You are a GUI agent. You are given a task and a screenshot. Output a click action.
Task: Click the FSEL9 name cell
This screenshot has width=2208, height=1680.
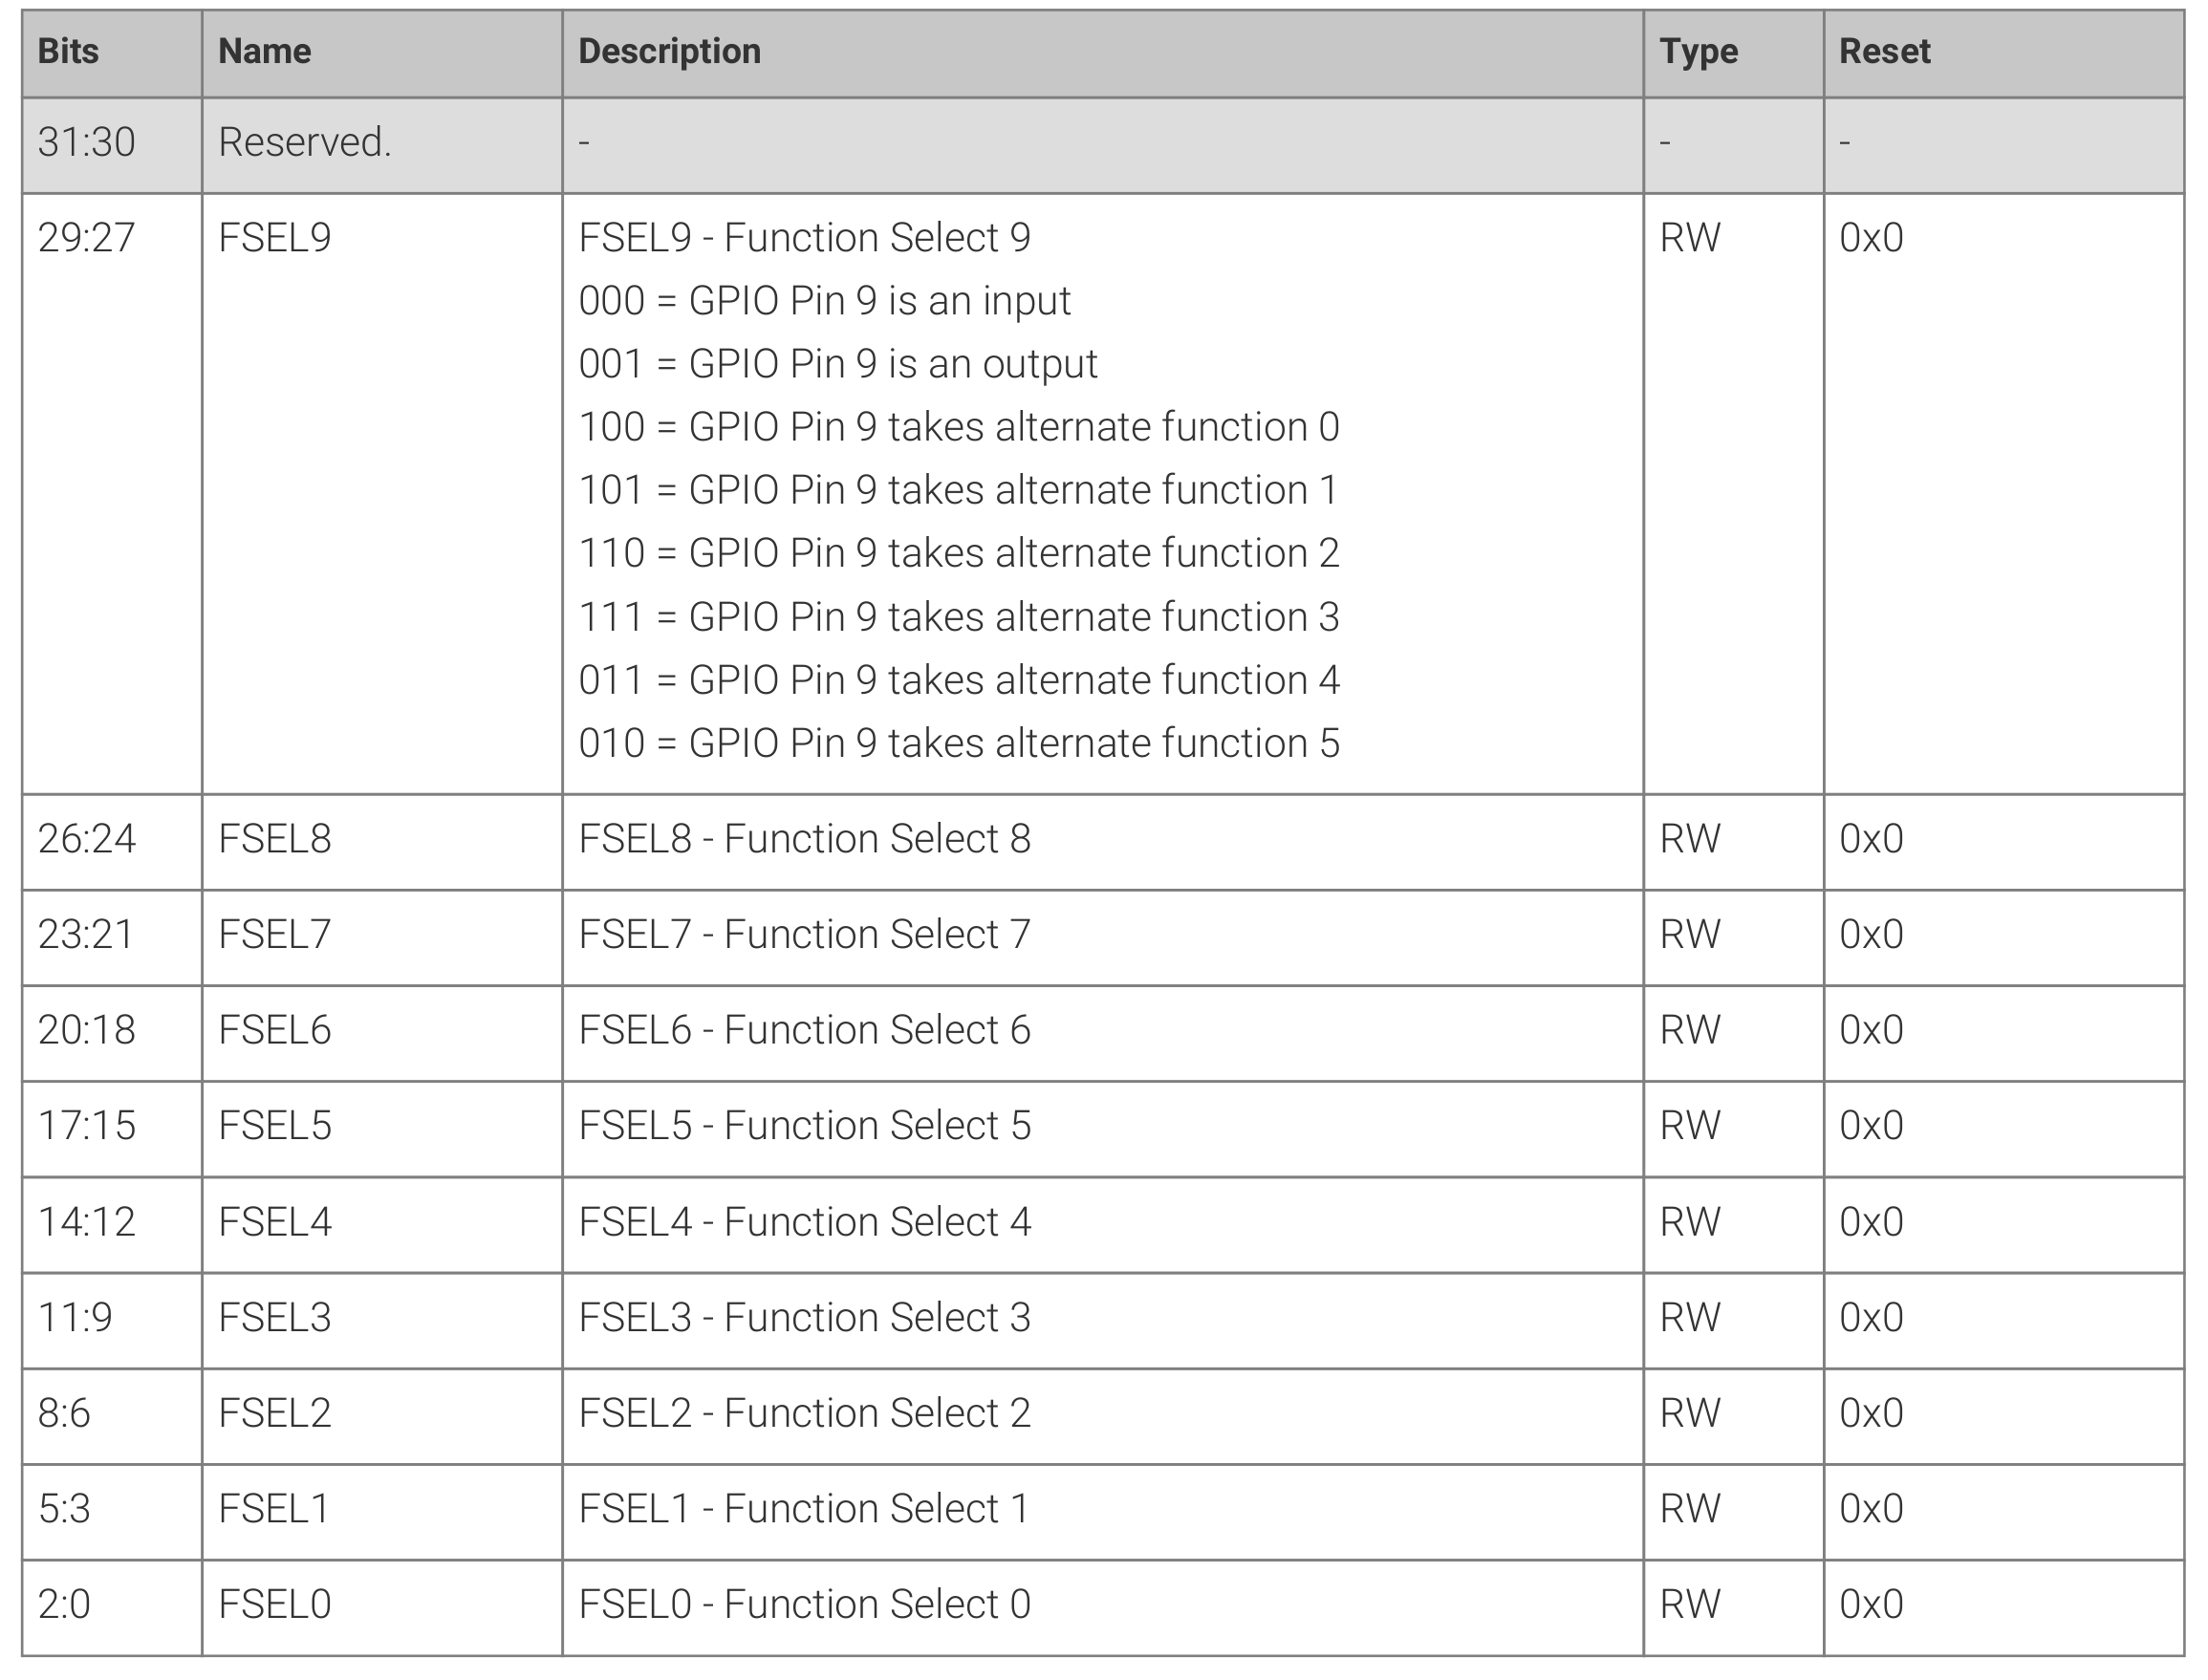click(274, 238)
